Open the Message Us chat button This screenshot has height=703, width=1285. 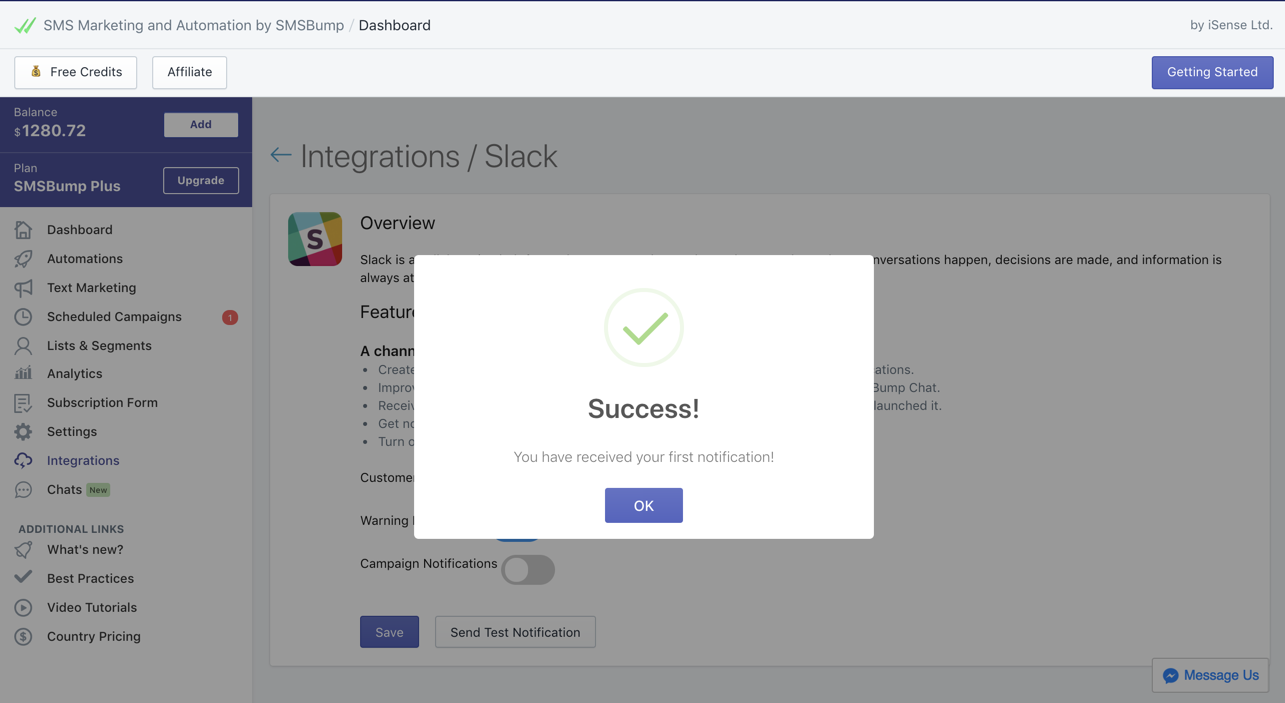pos(1210,676)
